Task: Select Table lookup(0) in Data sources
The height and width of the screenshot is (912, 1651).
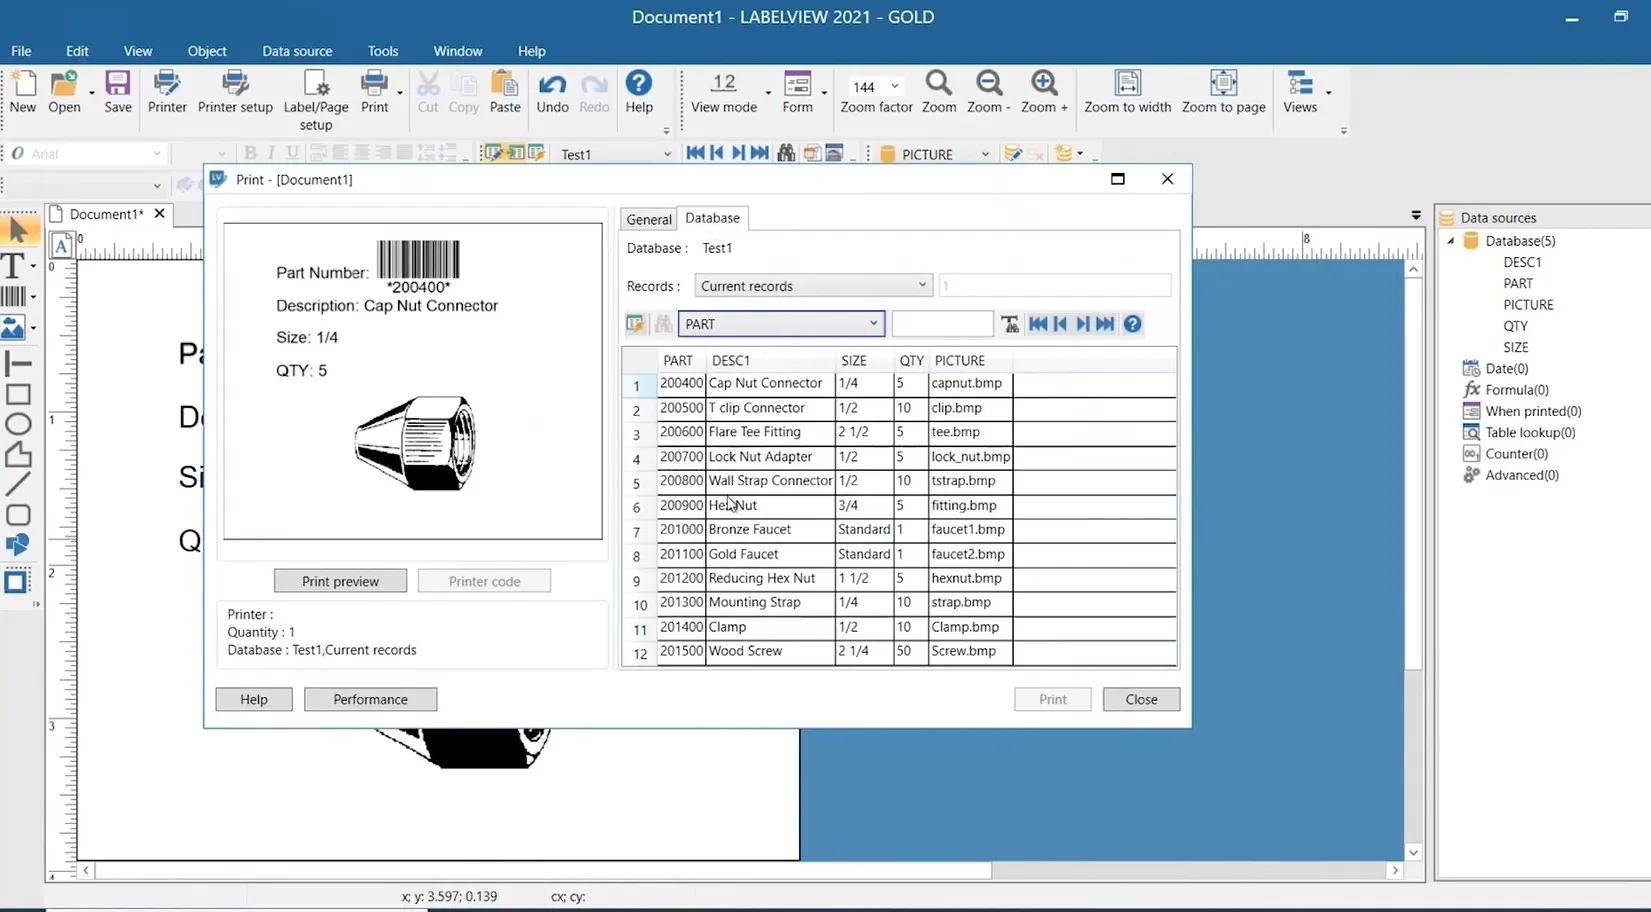Action: point(1530,433)
